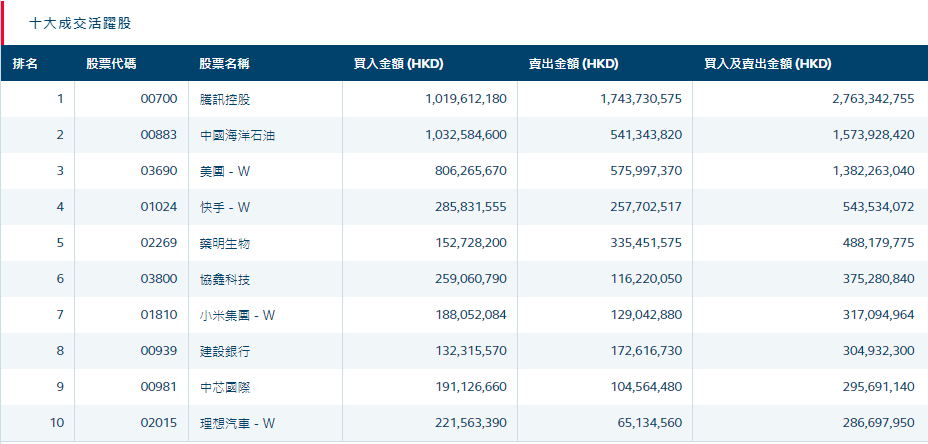This screenshot has width=928, height=444.
Task: Click buy amount 1,019,612,180
Action: tap(466, 99)
